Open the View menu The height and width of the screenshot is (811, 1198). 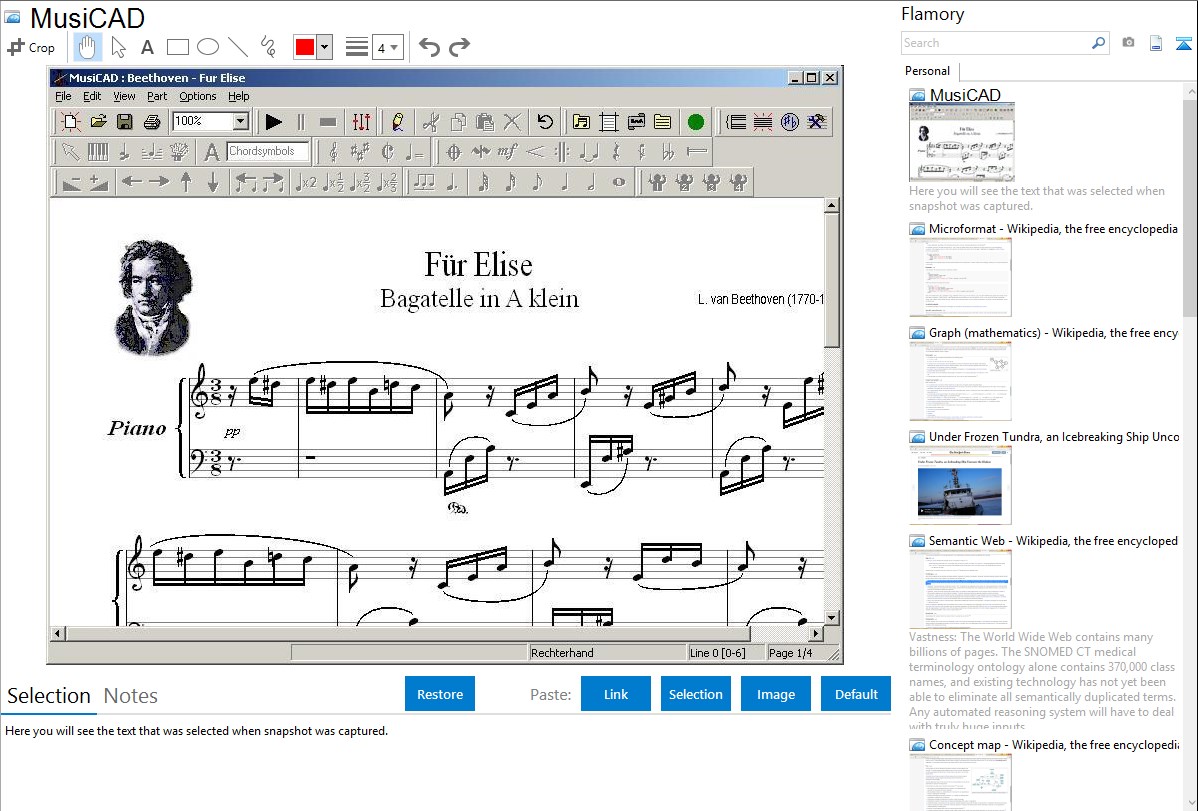[124, 96]
